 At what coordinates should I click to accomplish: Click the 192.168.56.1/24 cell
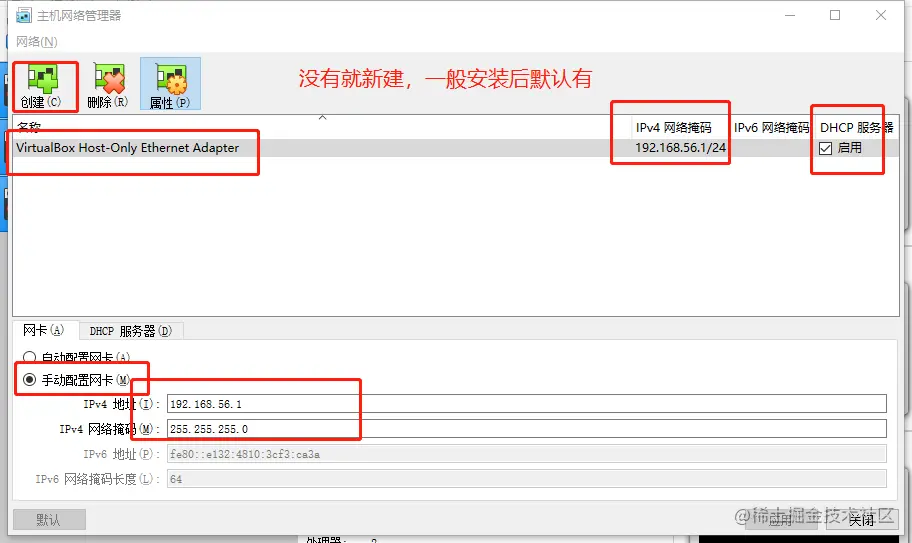click(x=681, y=148)
